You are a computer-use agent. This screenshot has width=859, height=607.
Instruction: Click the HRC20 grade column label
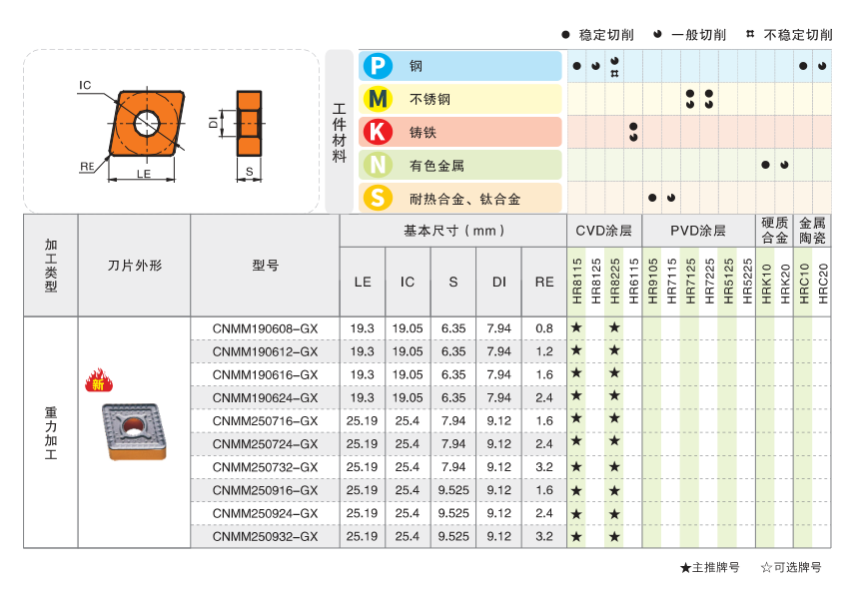coord(823,283)
